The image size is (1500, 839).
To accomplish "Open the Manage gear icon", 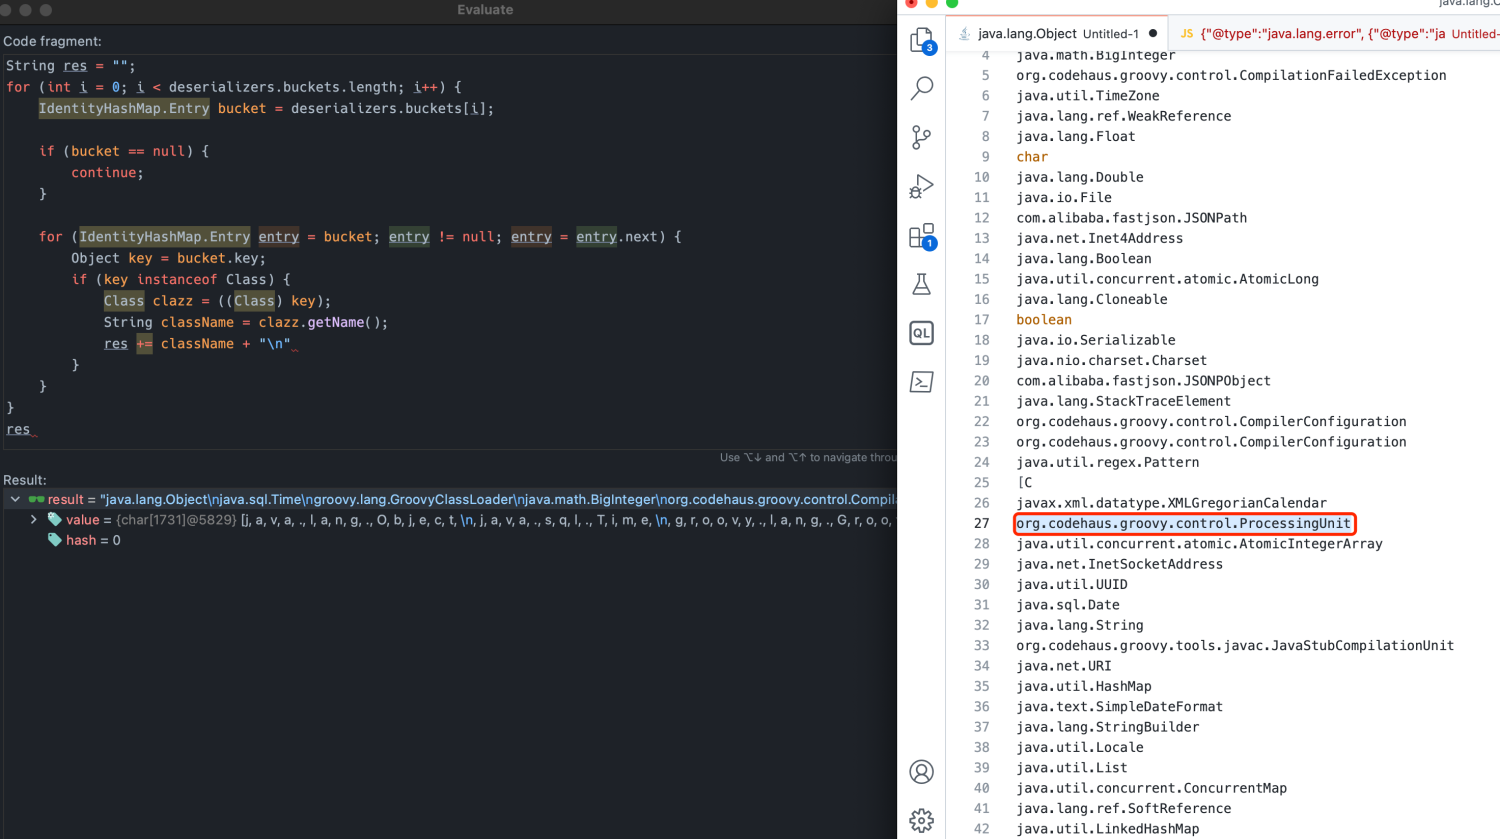I will point(921,821).
